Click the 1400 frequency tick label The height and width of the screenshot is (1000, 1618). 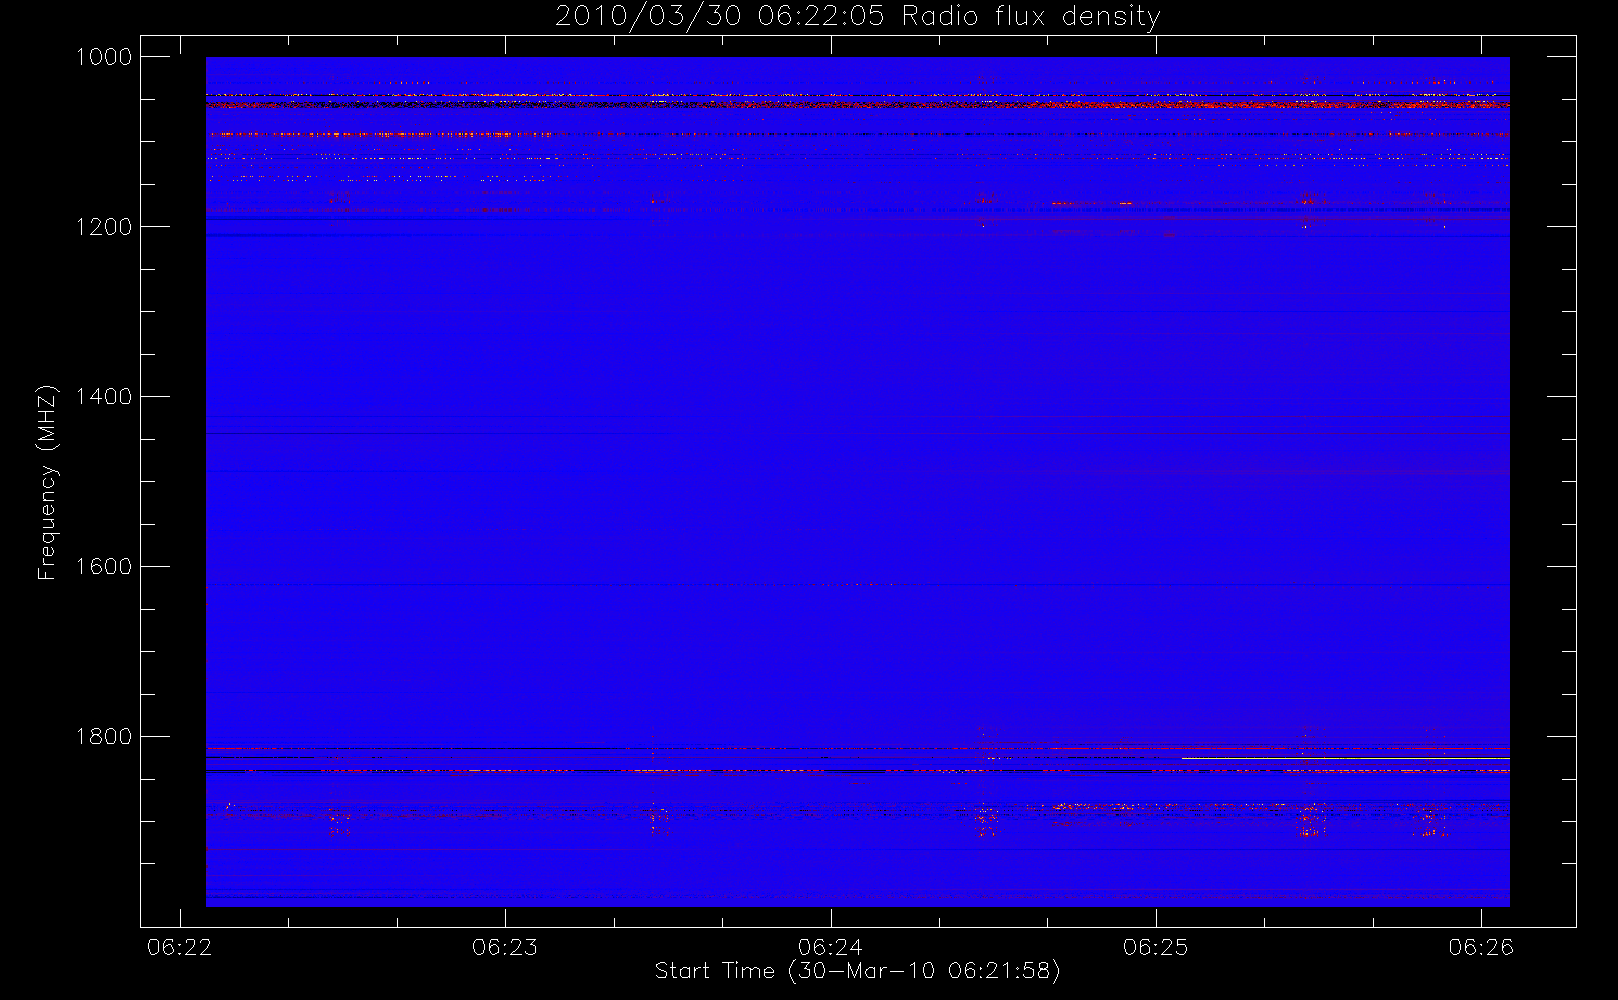[104, 397]
